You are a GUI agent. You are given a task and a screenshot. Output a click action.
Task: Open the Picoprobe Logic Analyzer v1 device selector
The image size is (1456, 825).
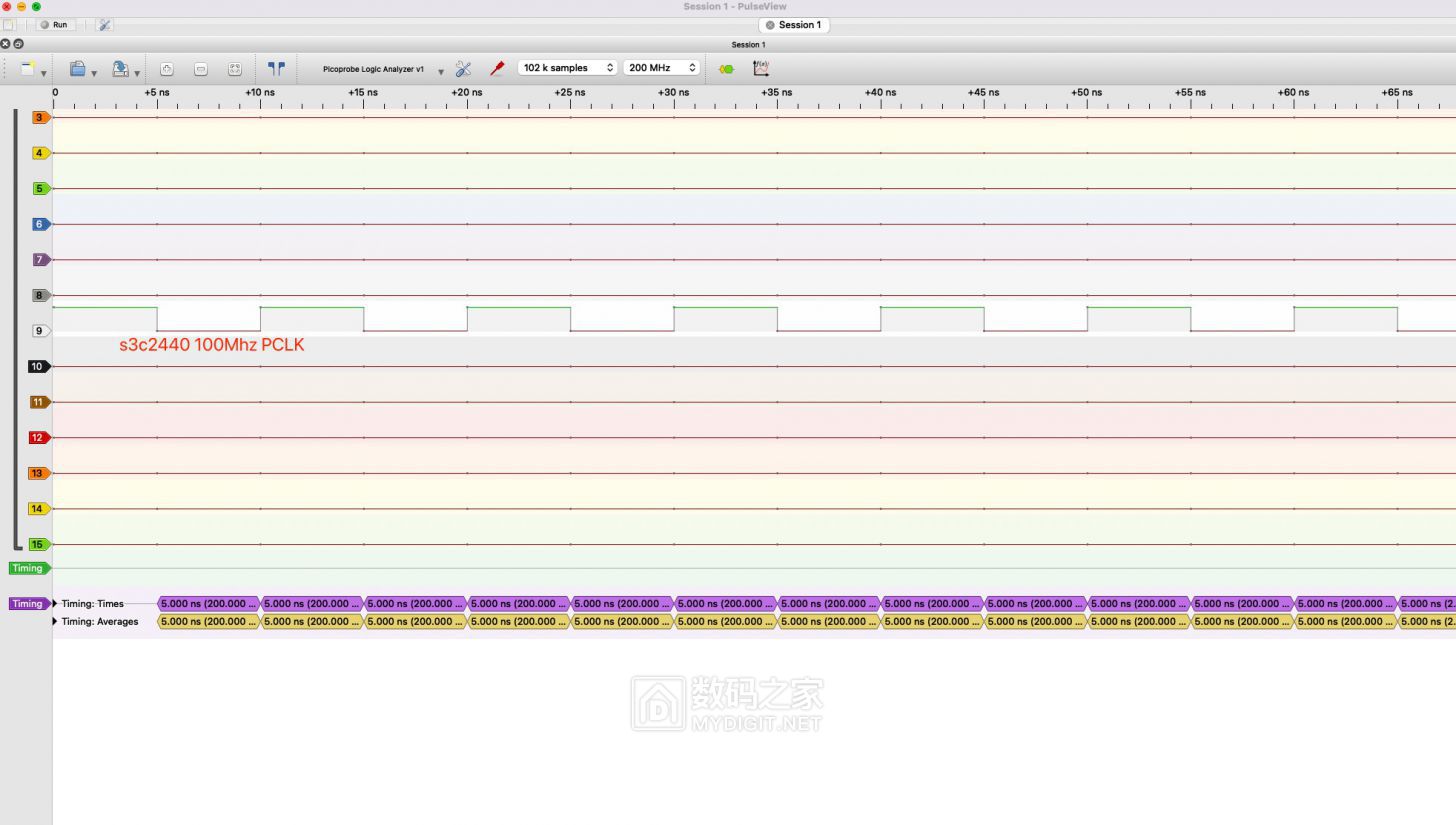click(x=374, y=69)
